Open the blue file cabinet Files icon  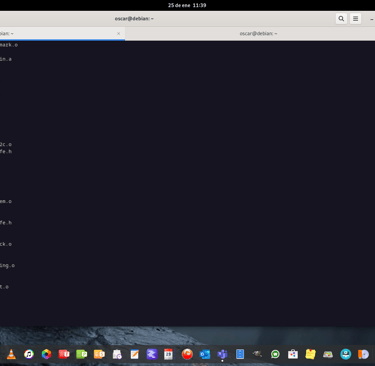[240, 354]
